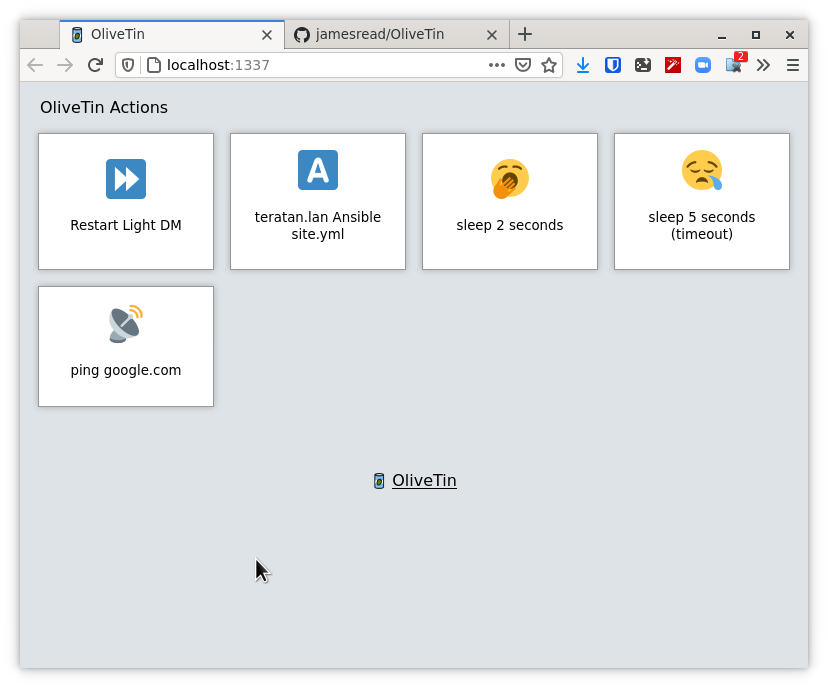Open the Downloads arrow in the toolbar
The width and height of the screenshot is (828, 688).
(x=583, y=65)
